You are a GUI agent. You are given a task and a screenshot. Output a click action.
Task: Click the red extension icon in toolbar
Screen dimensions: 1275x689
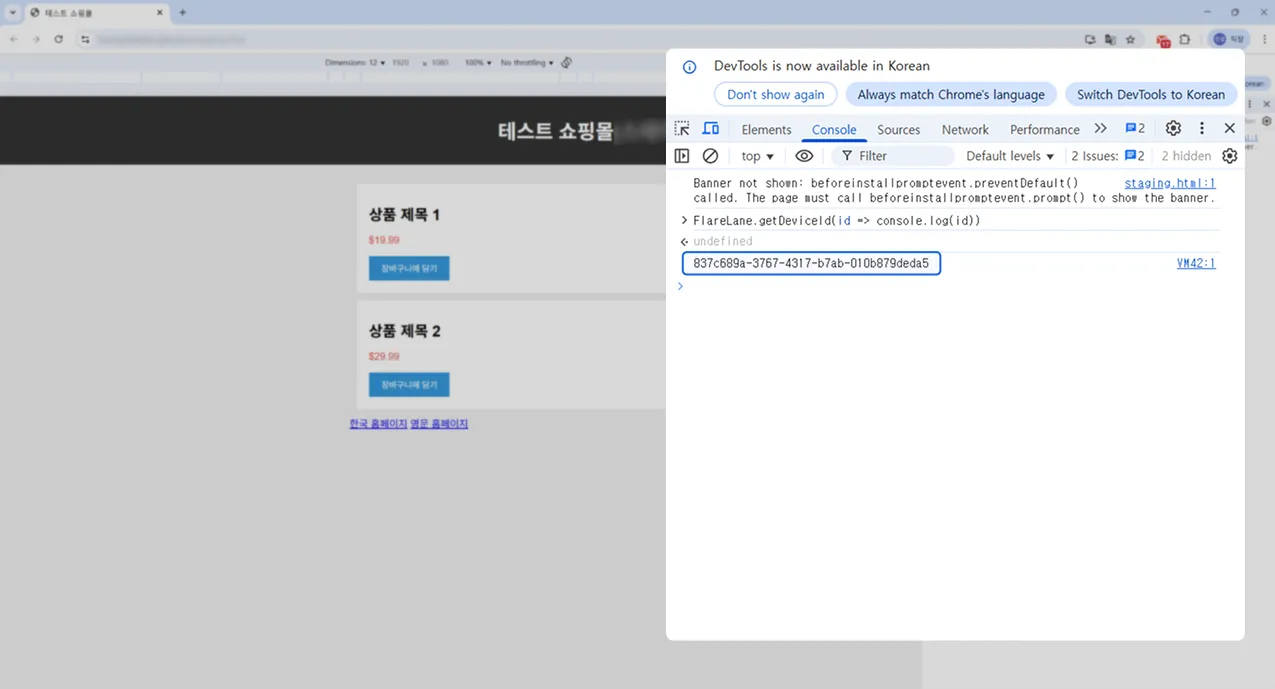pos(1163,40)
